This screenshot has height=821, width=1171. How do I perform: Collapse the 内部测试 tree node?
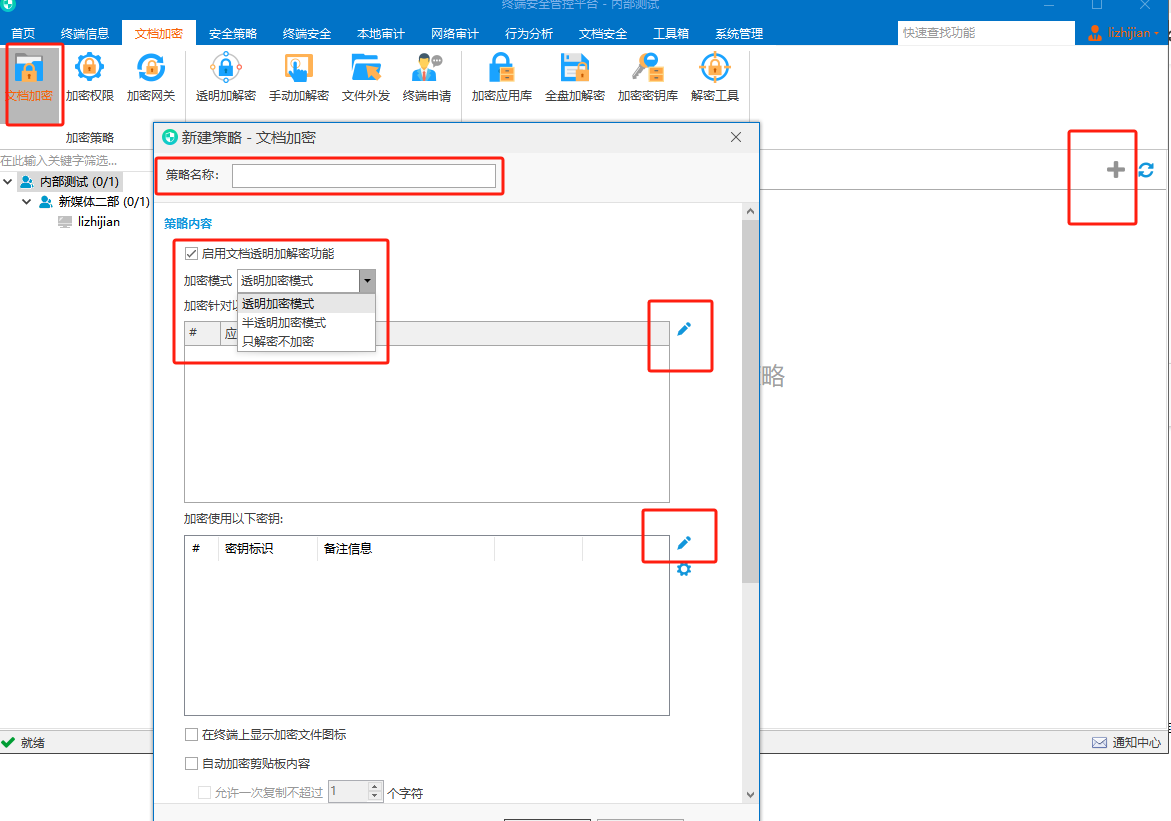point(7,182)
